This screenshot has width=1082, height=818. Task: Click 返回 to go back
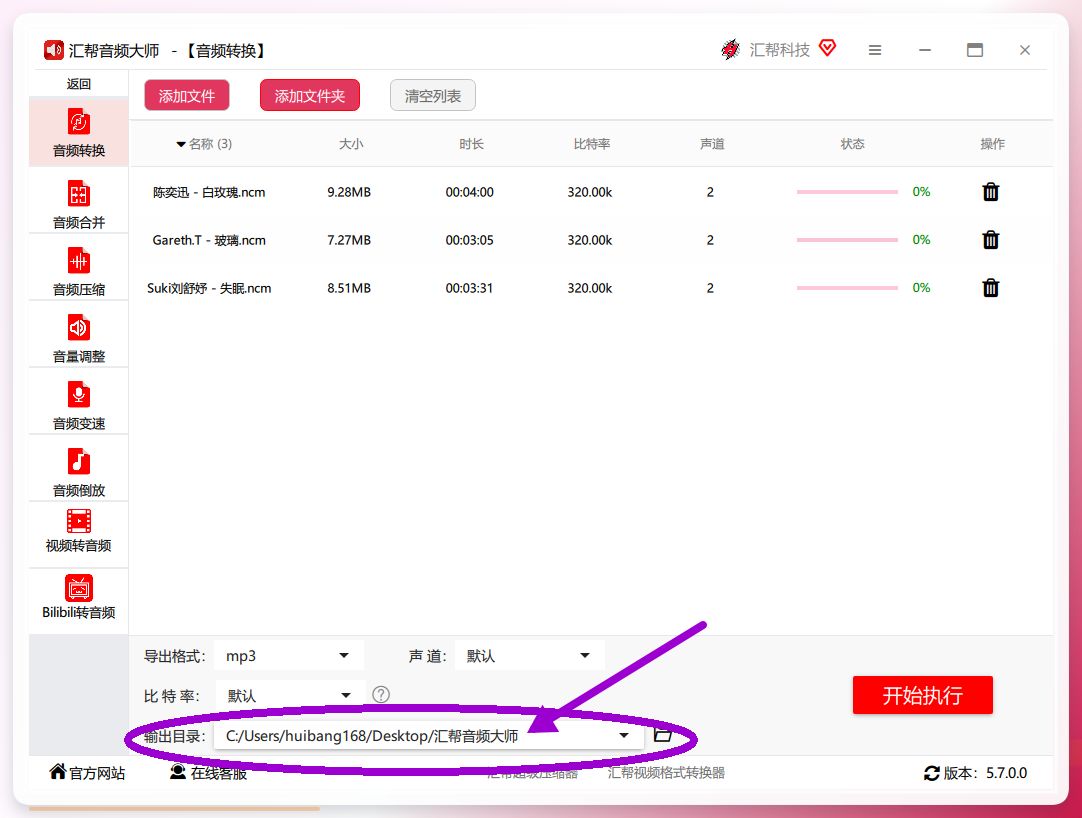[79, 84]
